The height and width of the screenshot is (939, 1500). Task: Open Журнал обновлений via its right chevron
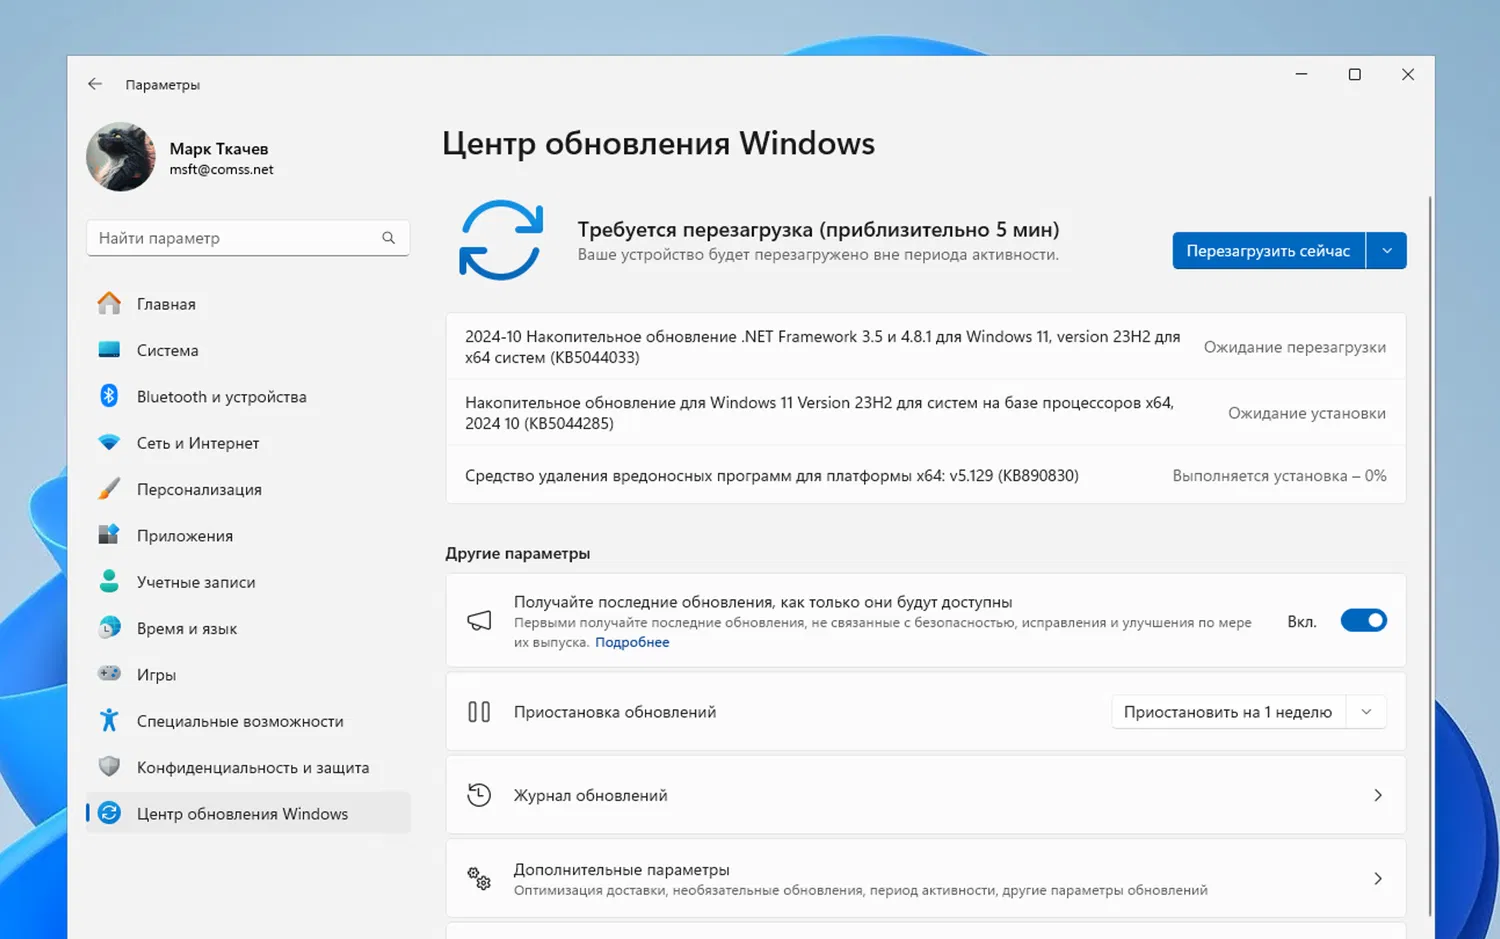coord(1378,795)
